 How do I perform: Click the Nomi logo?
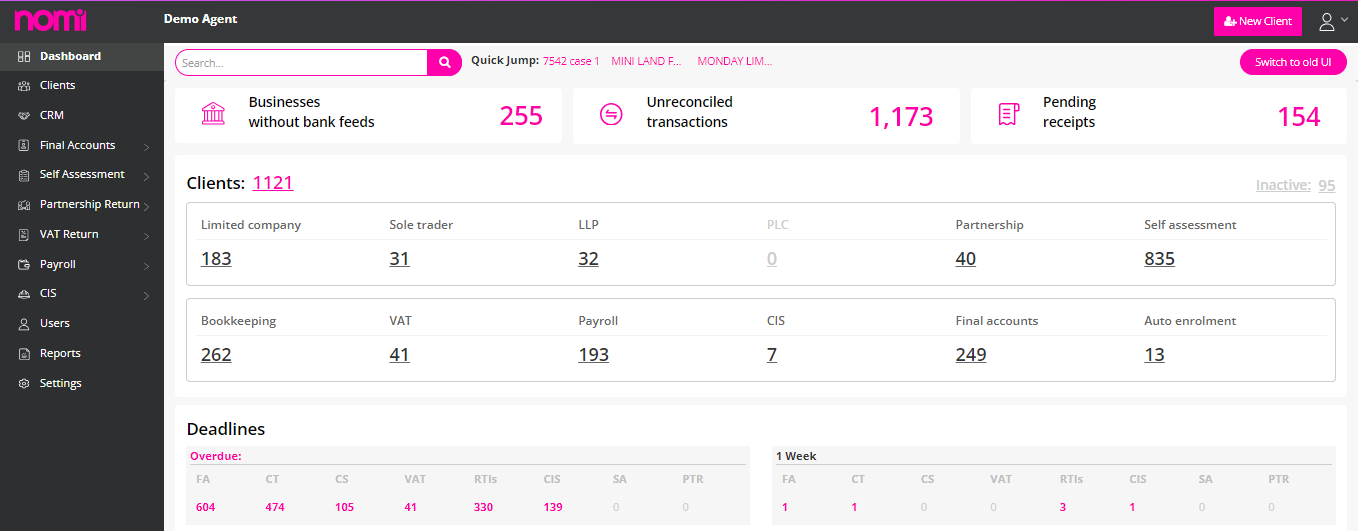[x=50, y=20]
